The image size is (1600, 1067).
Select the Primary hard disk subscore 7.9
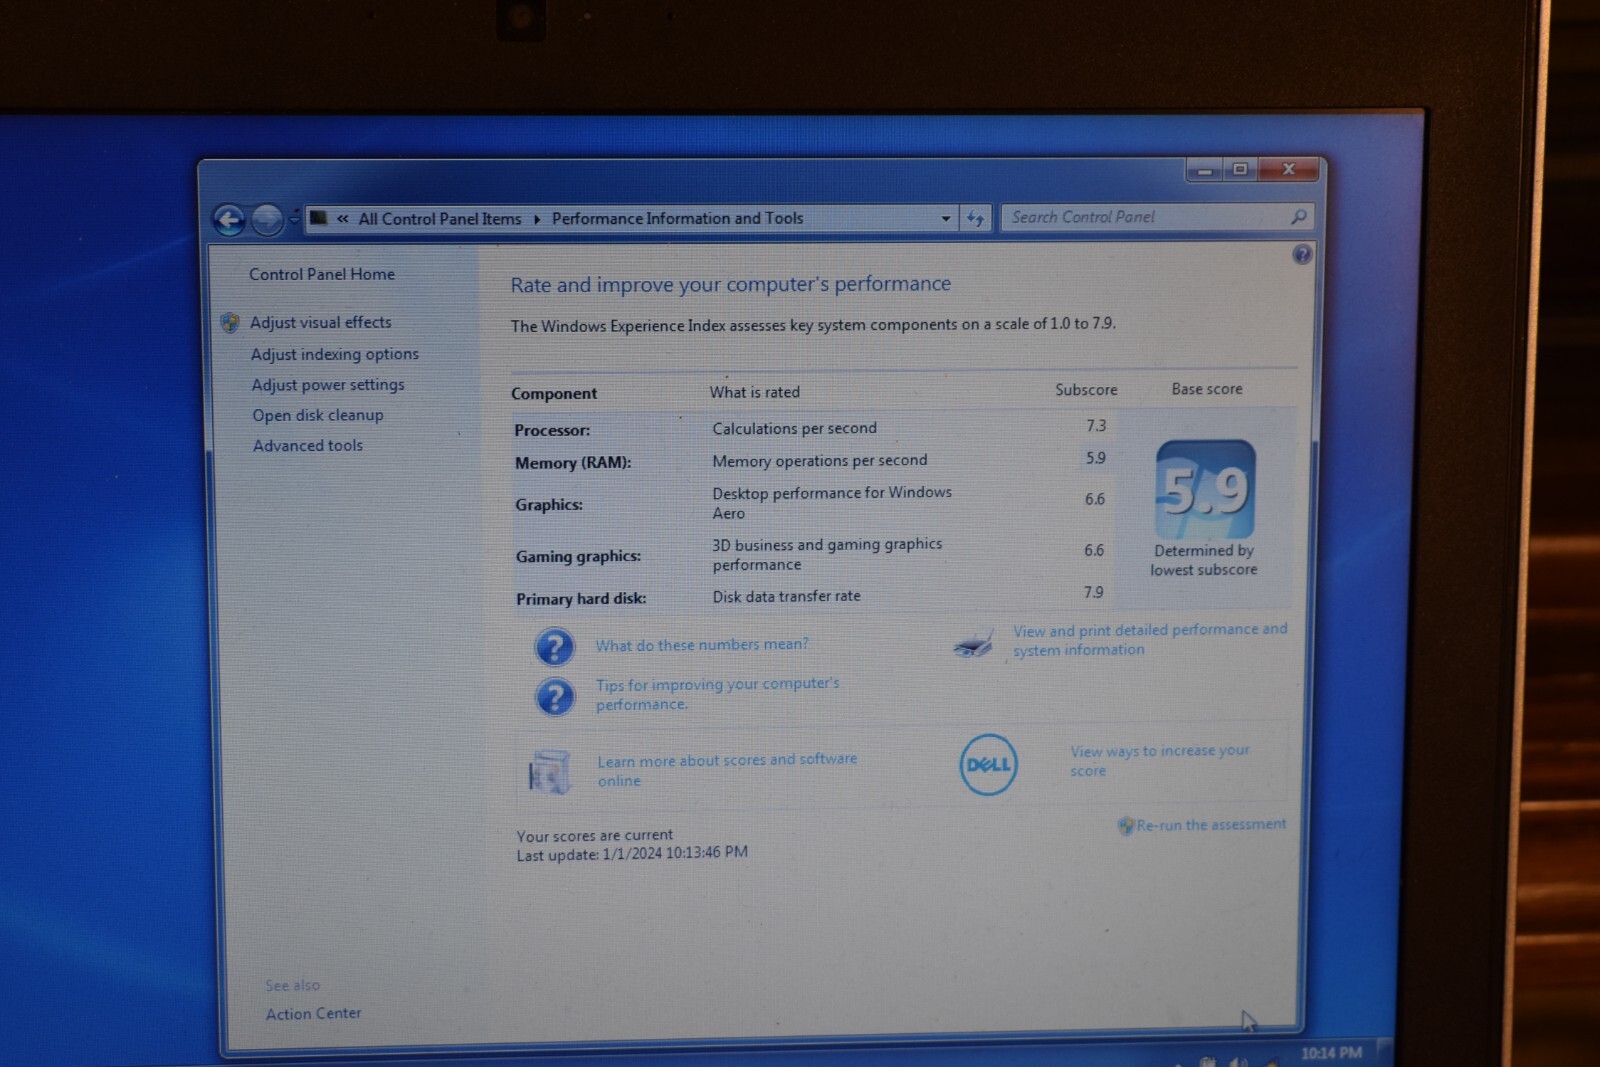(x=1094, y=592)
